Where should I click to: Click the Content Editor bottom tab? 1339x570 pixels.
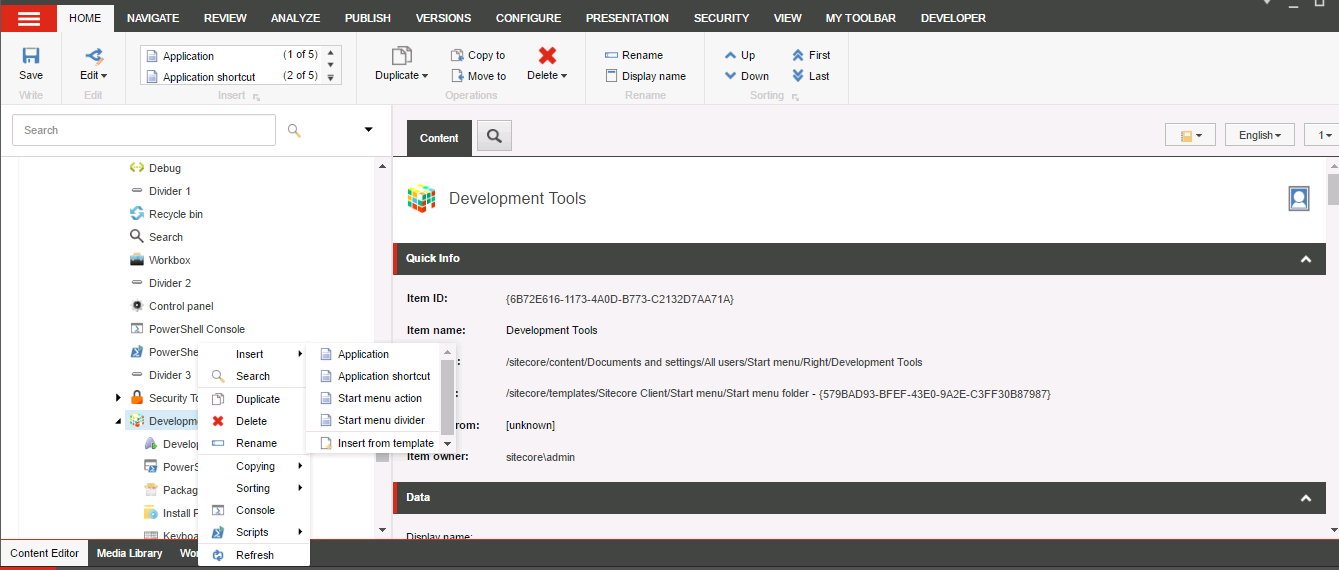44,553
